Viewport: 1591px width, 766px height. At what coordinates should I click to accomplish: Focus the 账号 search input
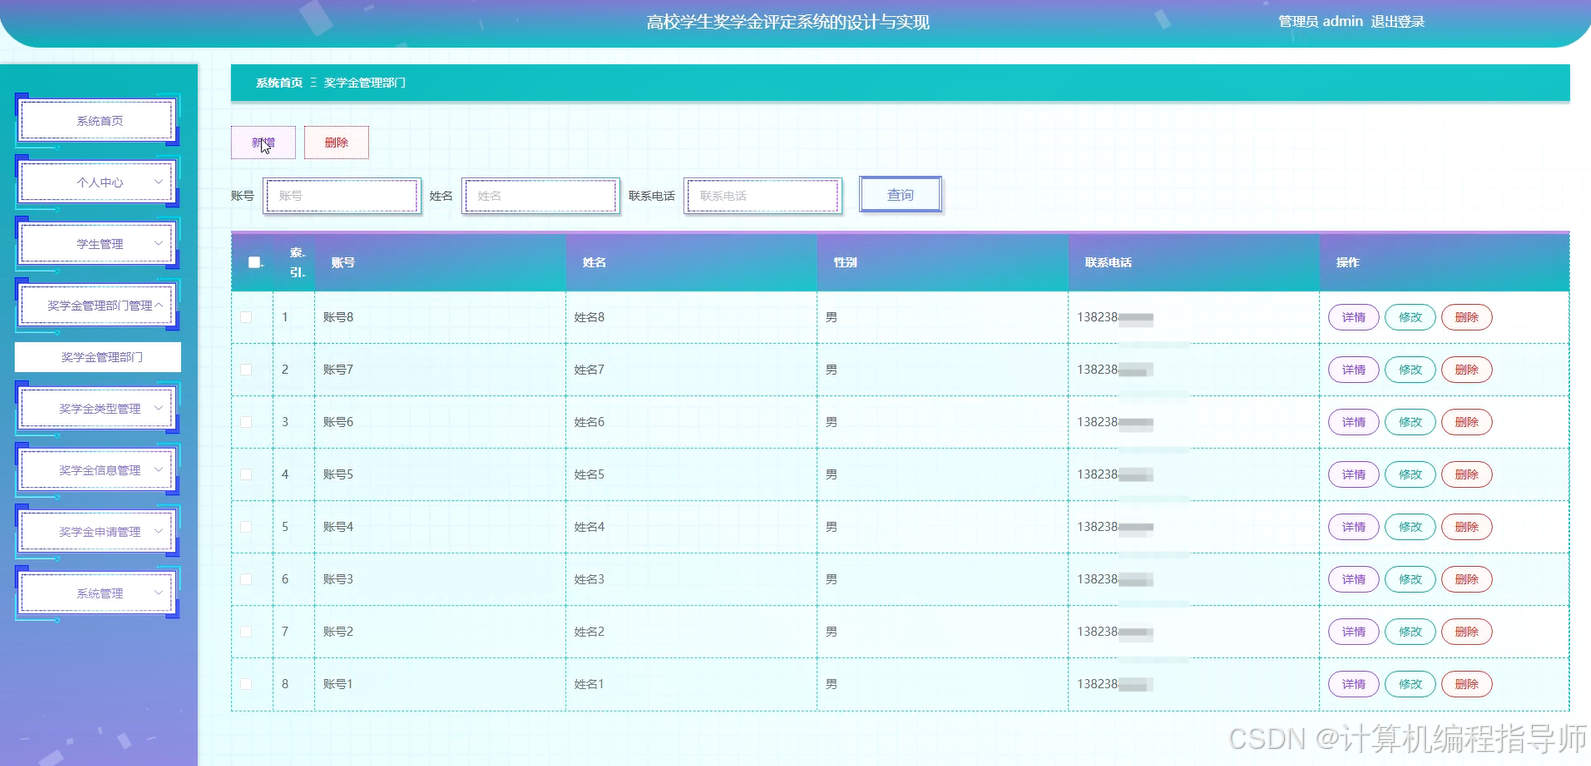(x=342, y=196)
